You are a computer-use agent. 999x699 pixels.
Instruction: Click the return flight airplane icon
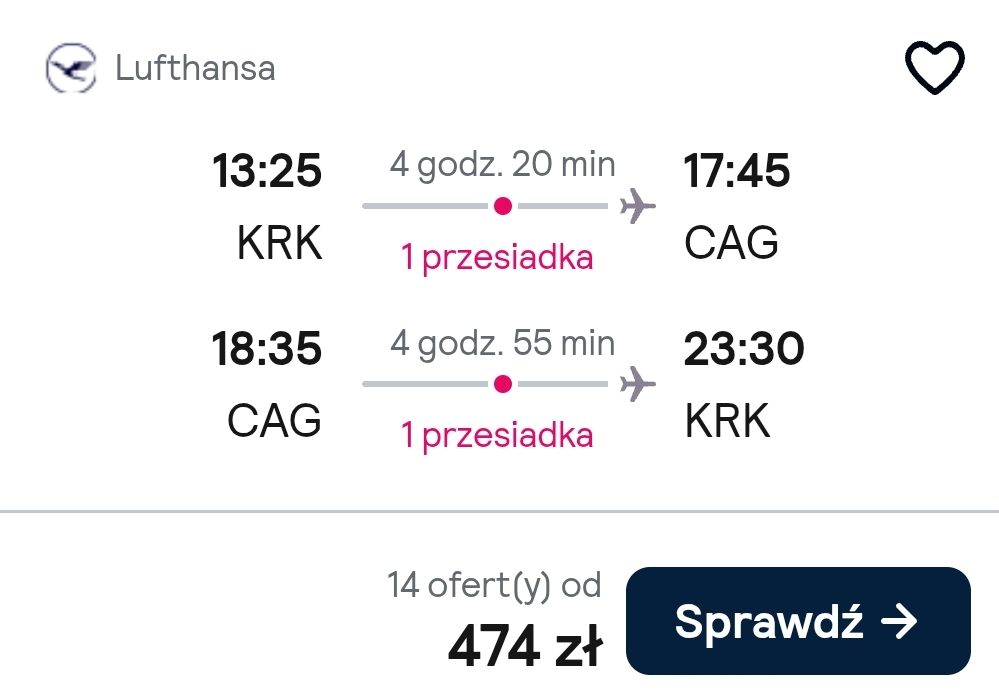click(x=638, y=384)
